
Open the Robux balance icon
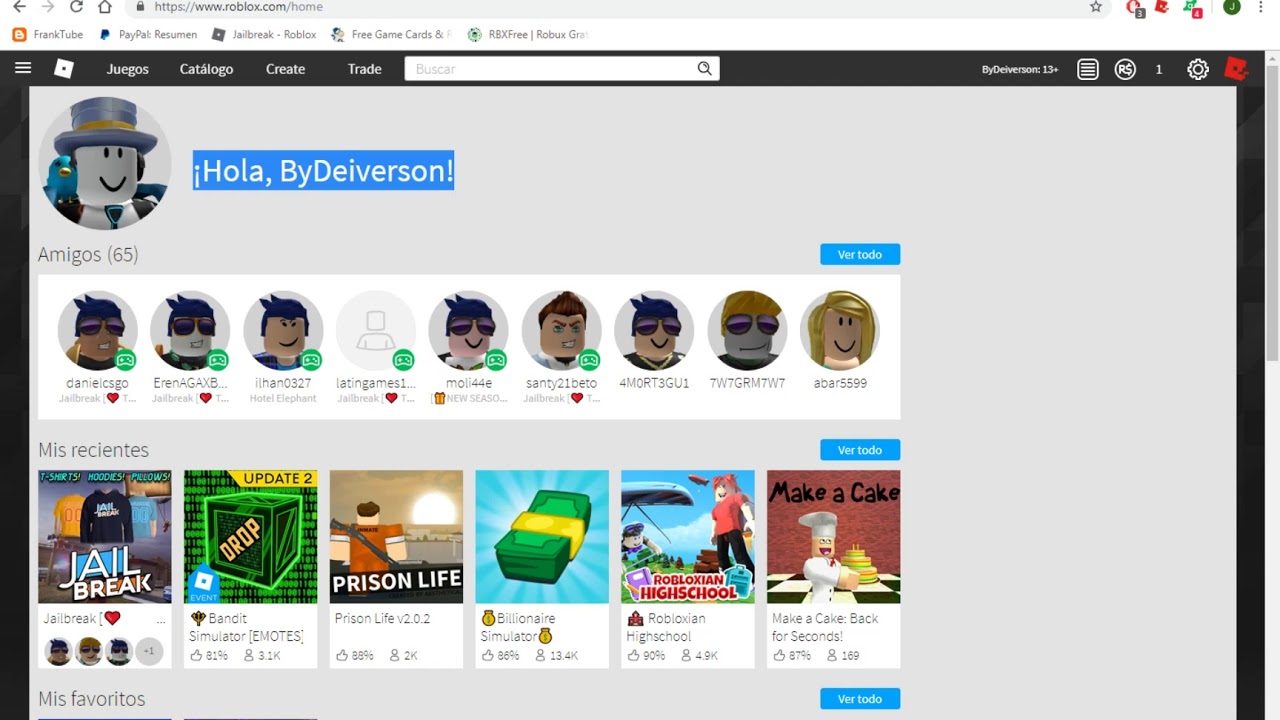click(x=1125, y=69)
